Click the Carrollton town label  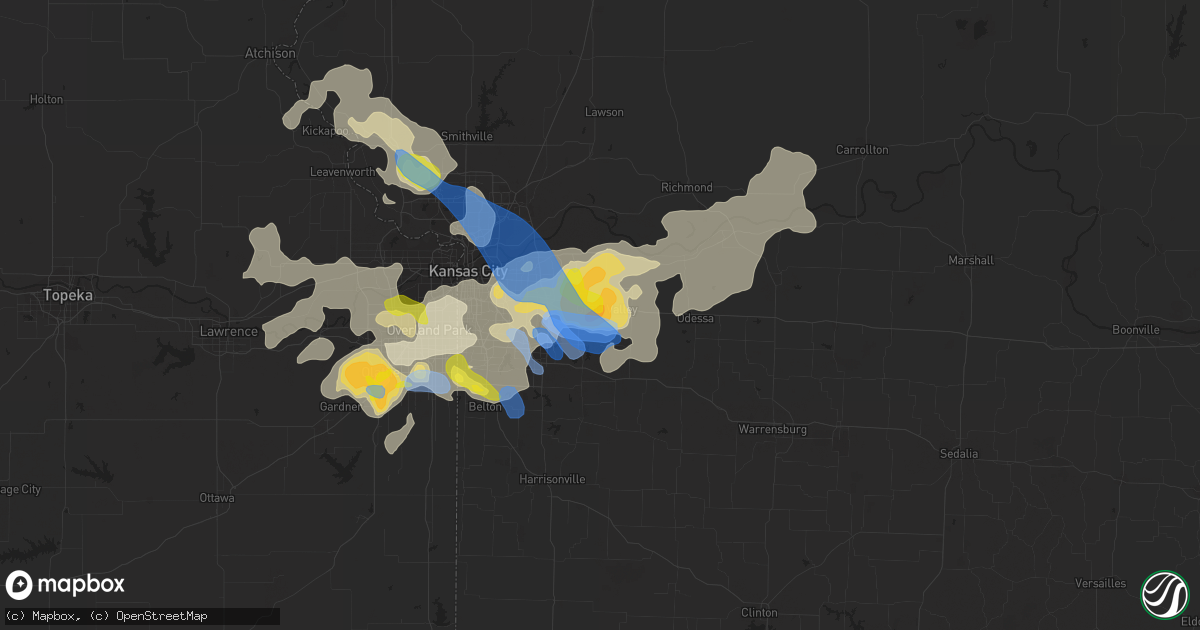tap(862, 150)
